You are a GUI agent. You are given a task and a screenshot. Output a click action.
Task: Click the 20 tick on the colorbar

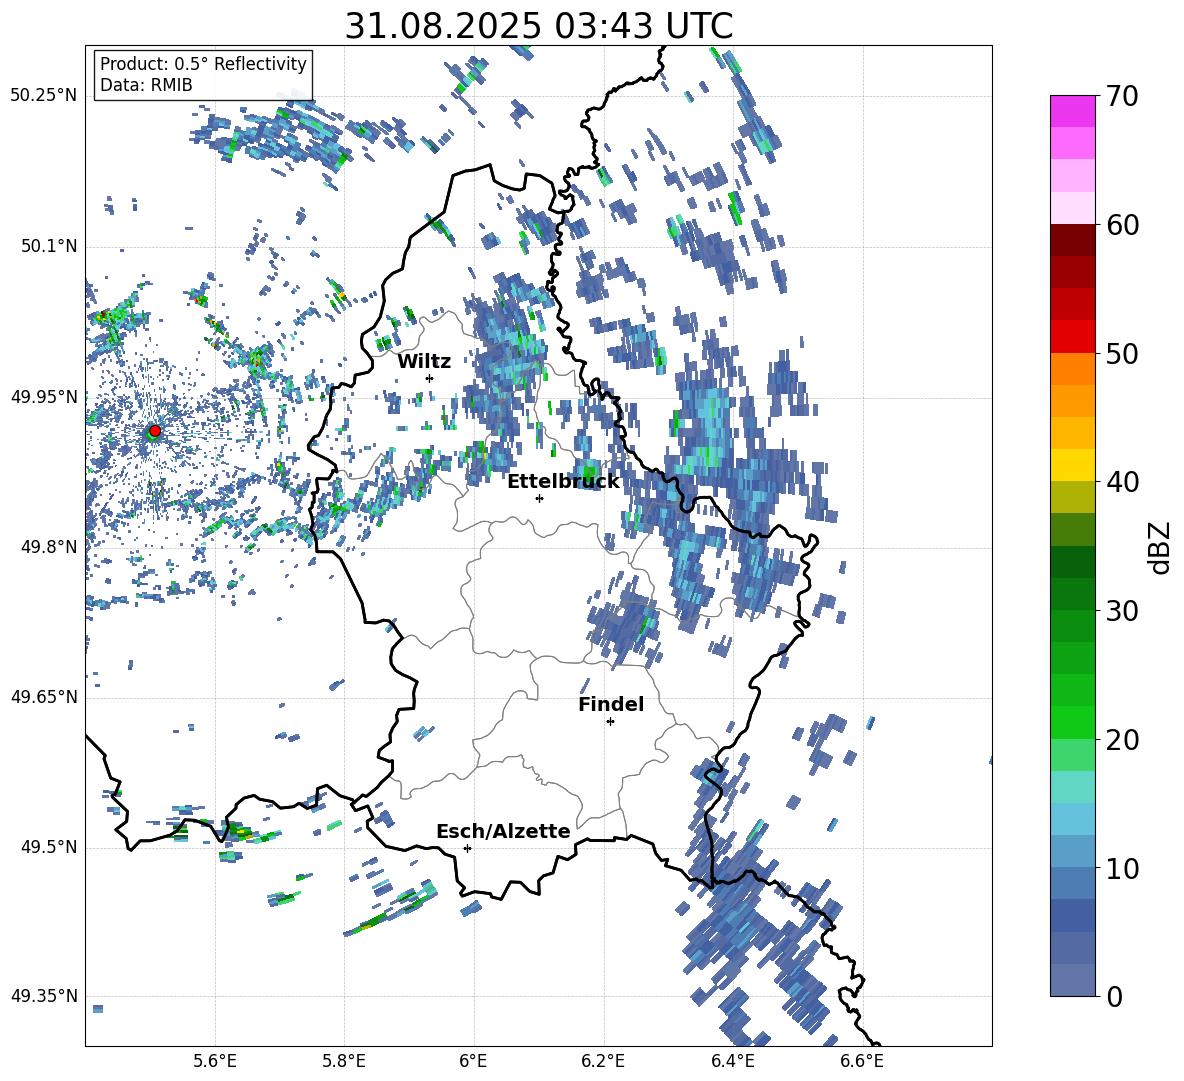click(x=1122, y=740)
